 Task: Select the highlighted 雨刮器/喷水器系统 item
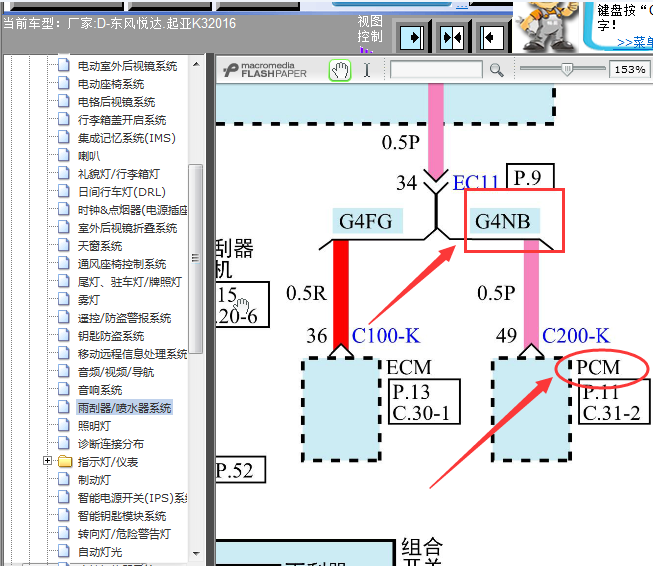[124, 408]
